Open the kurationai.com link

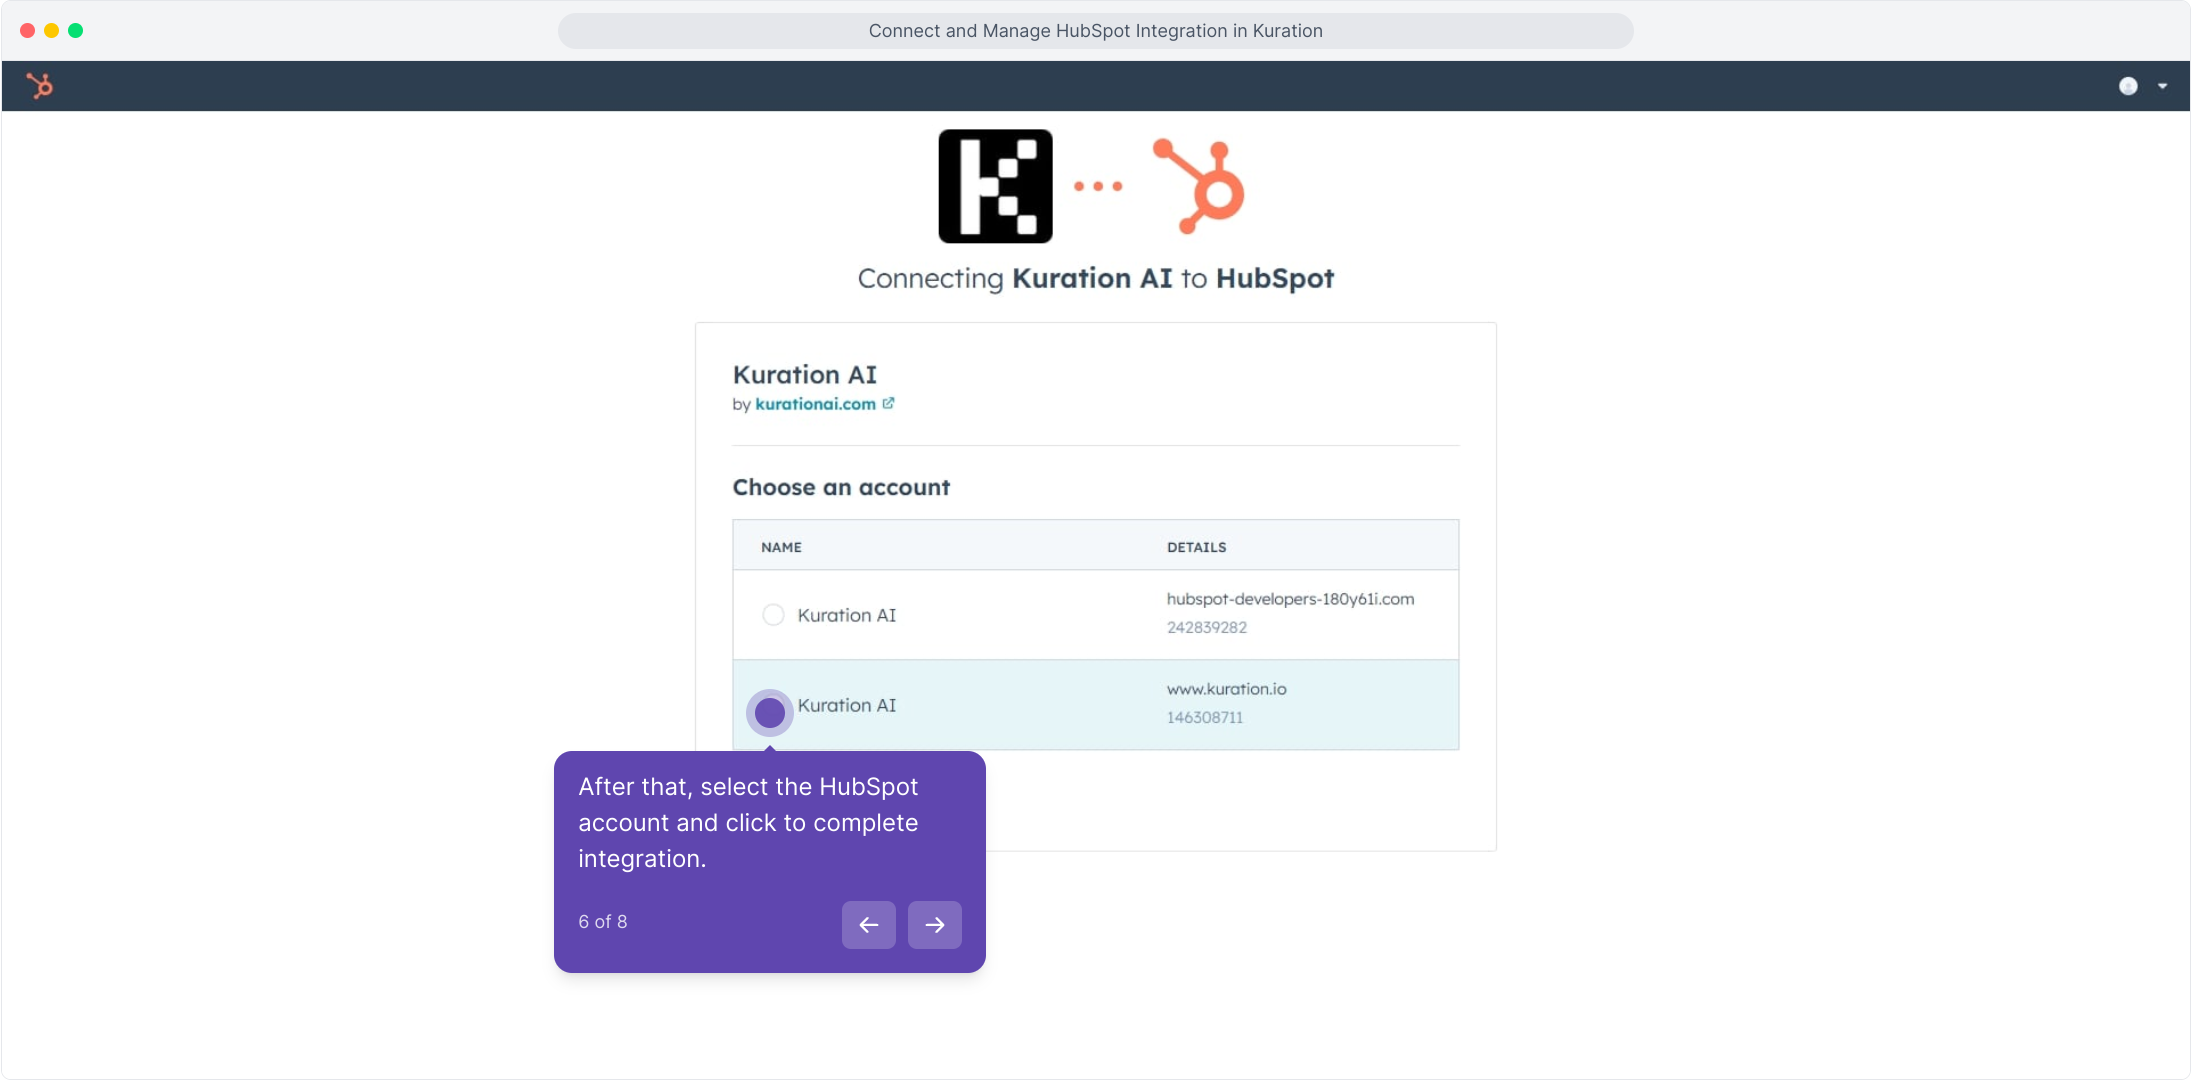[x=815, y=404]
